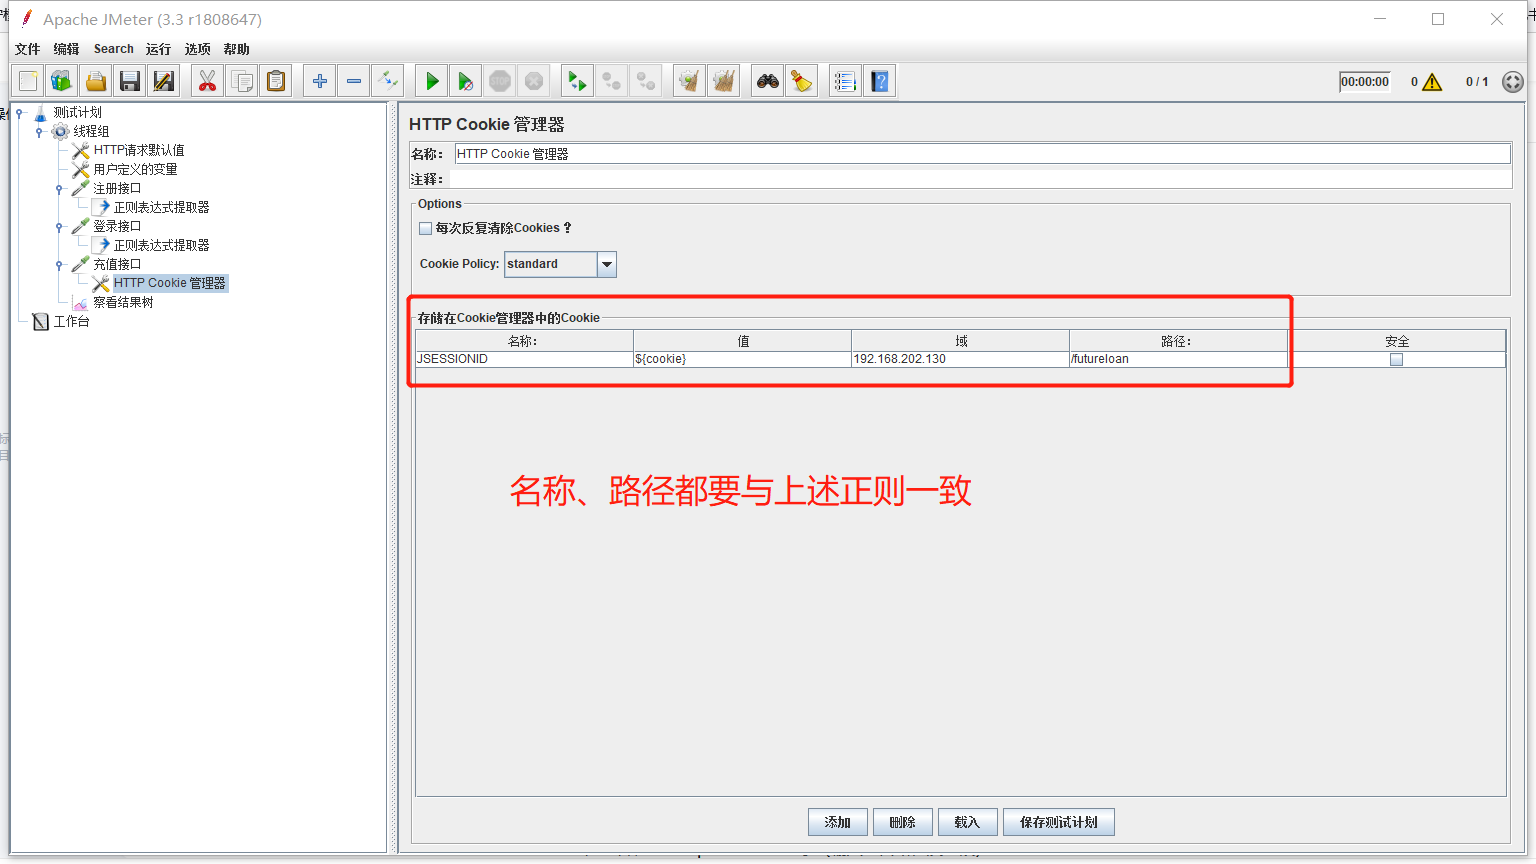
Task: Collapse the 注册接口 tree node
Action: coord(59,189)
